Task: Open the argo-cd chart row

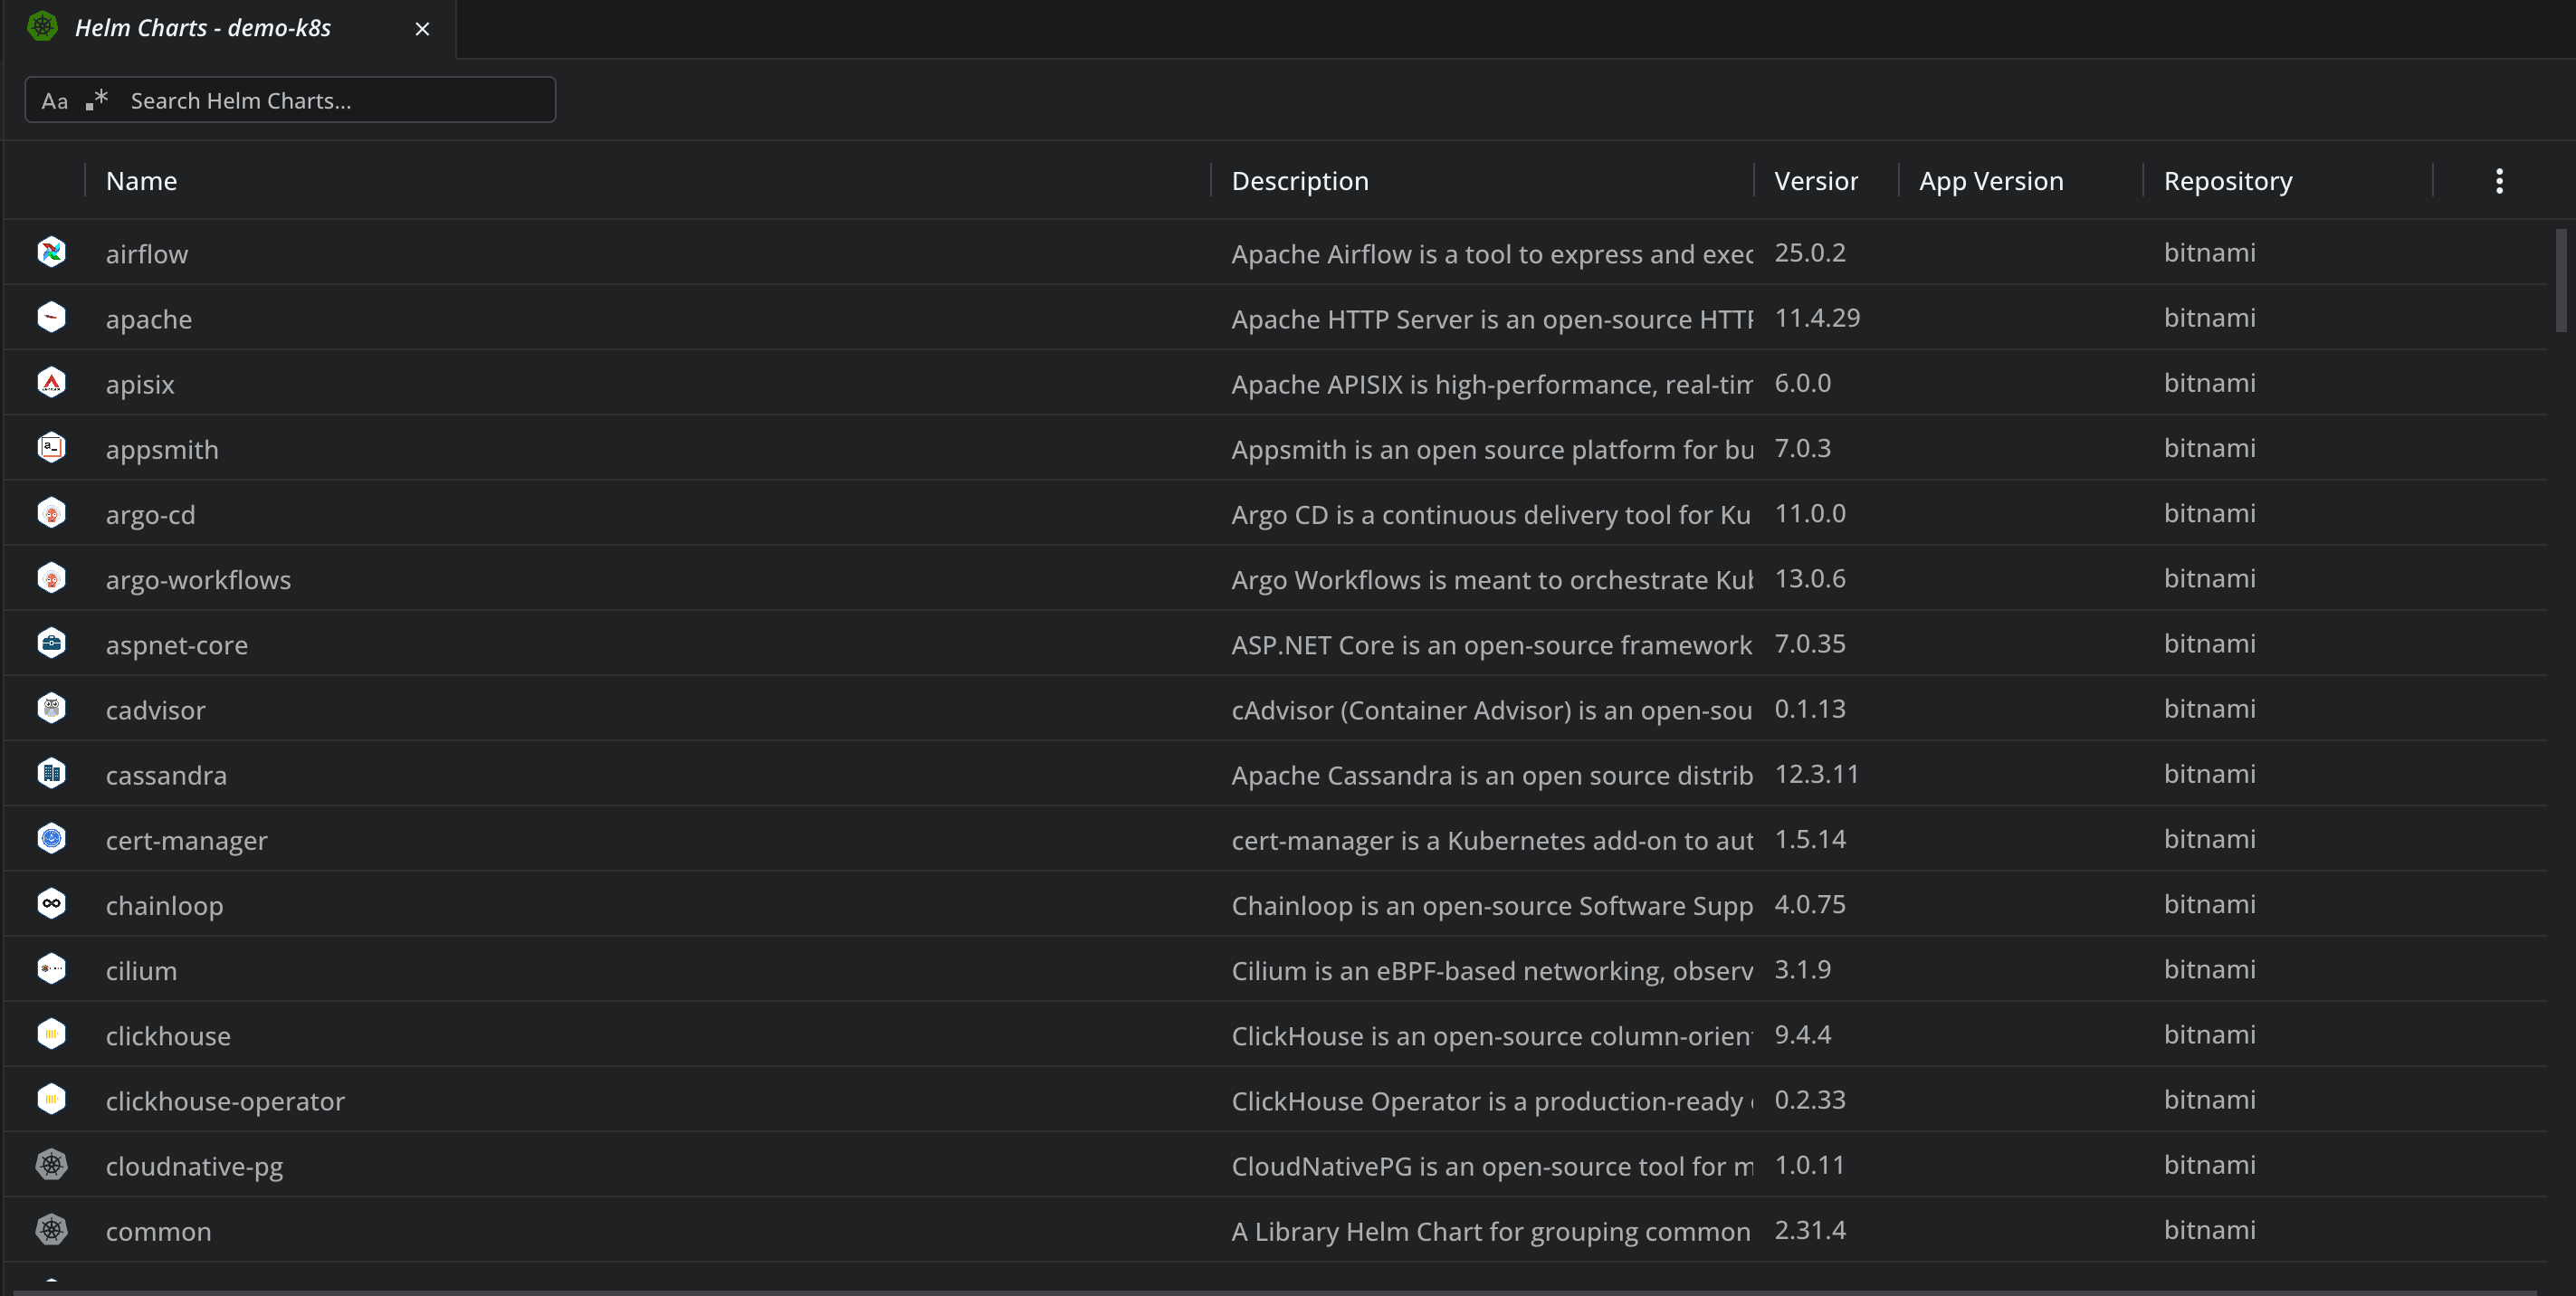Action: pyautogui.click(x=151, y=514)
